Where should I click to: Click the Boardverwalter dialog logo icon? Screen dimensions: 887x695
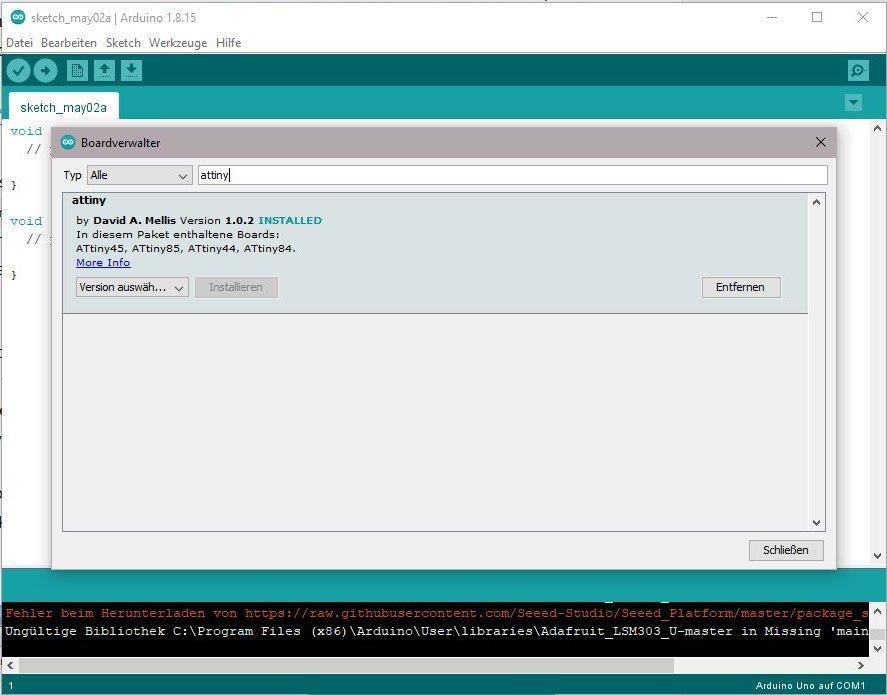click(x=68, y=143)
